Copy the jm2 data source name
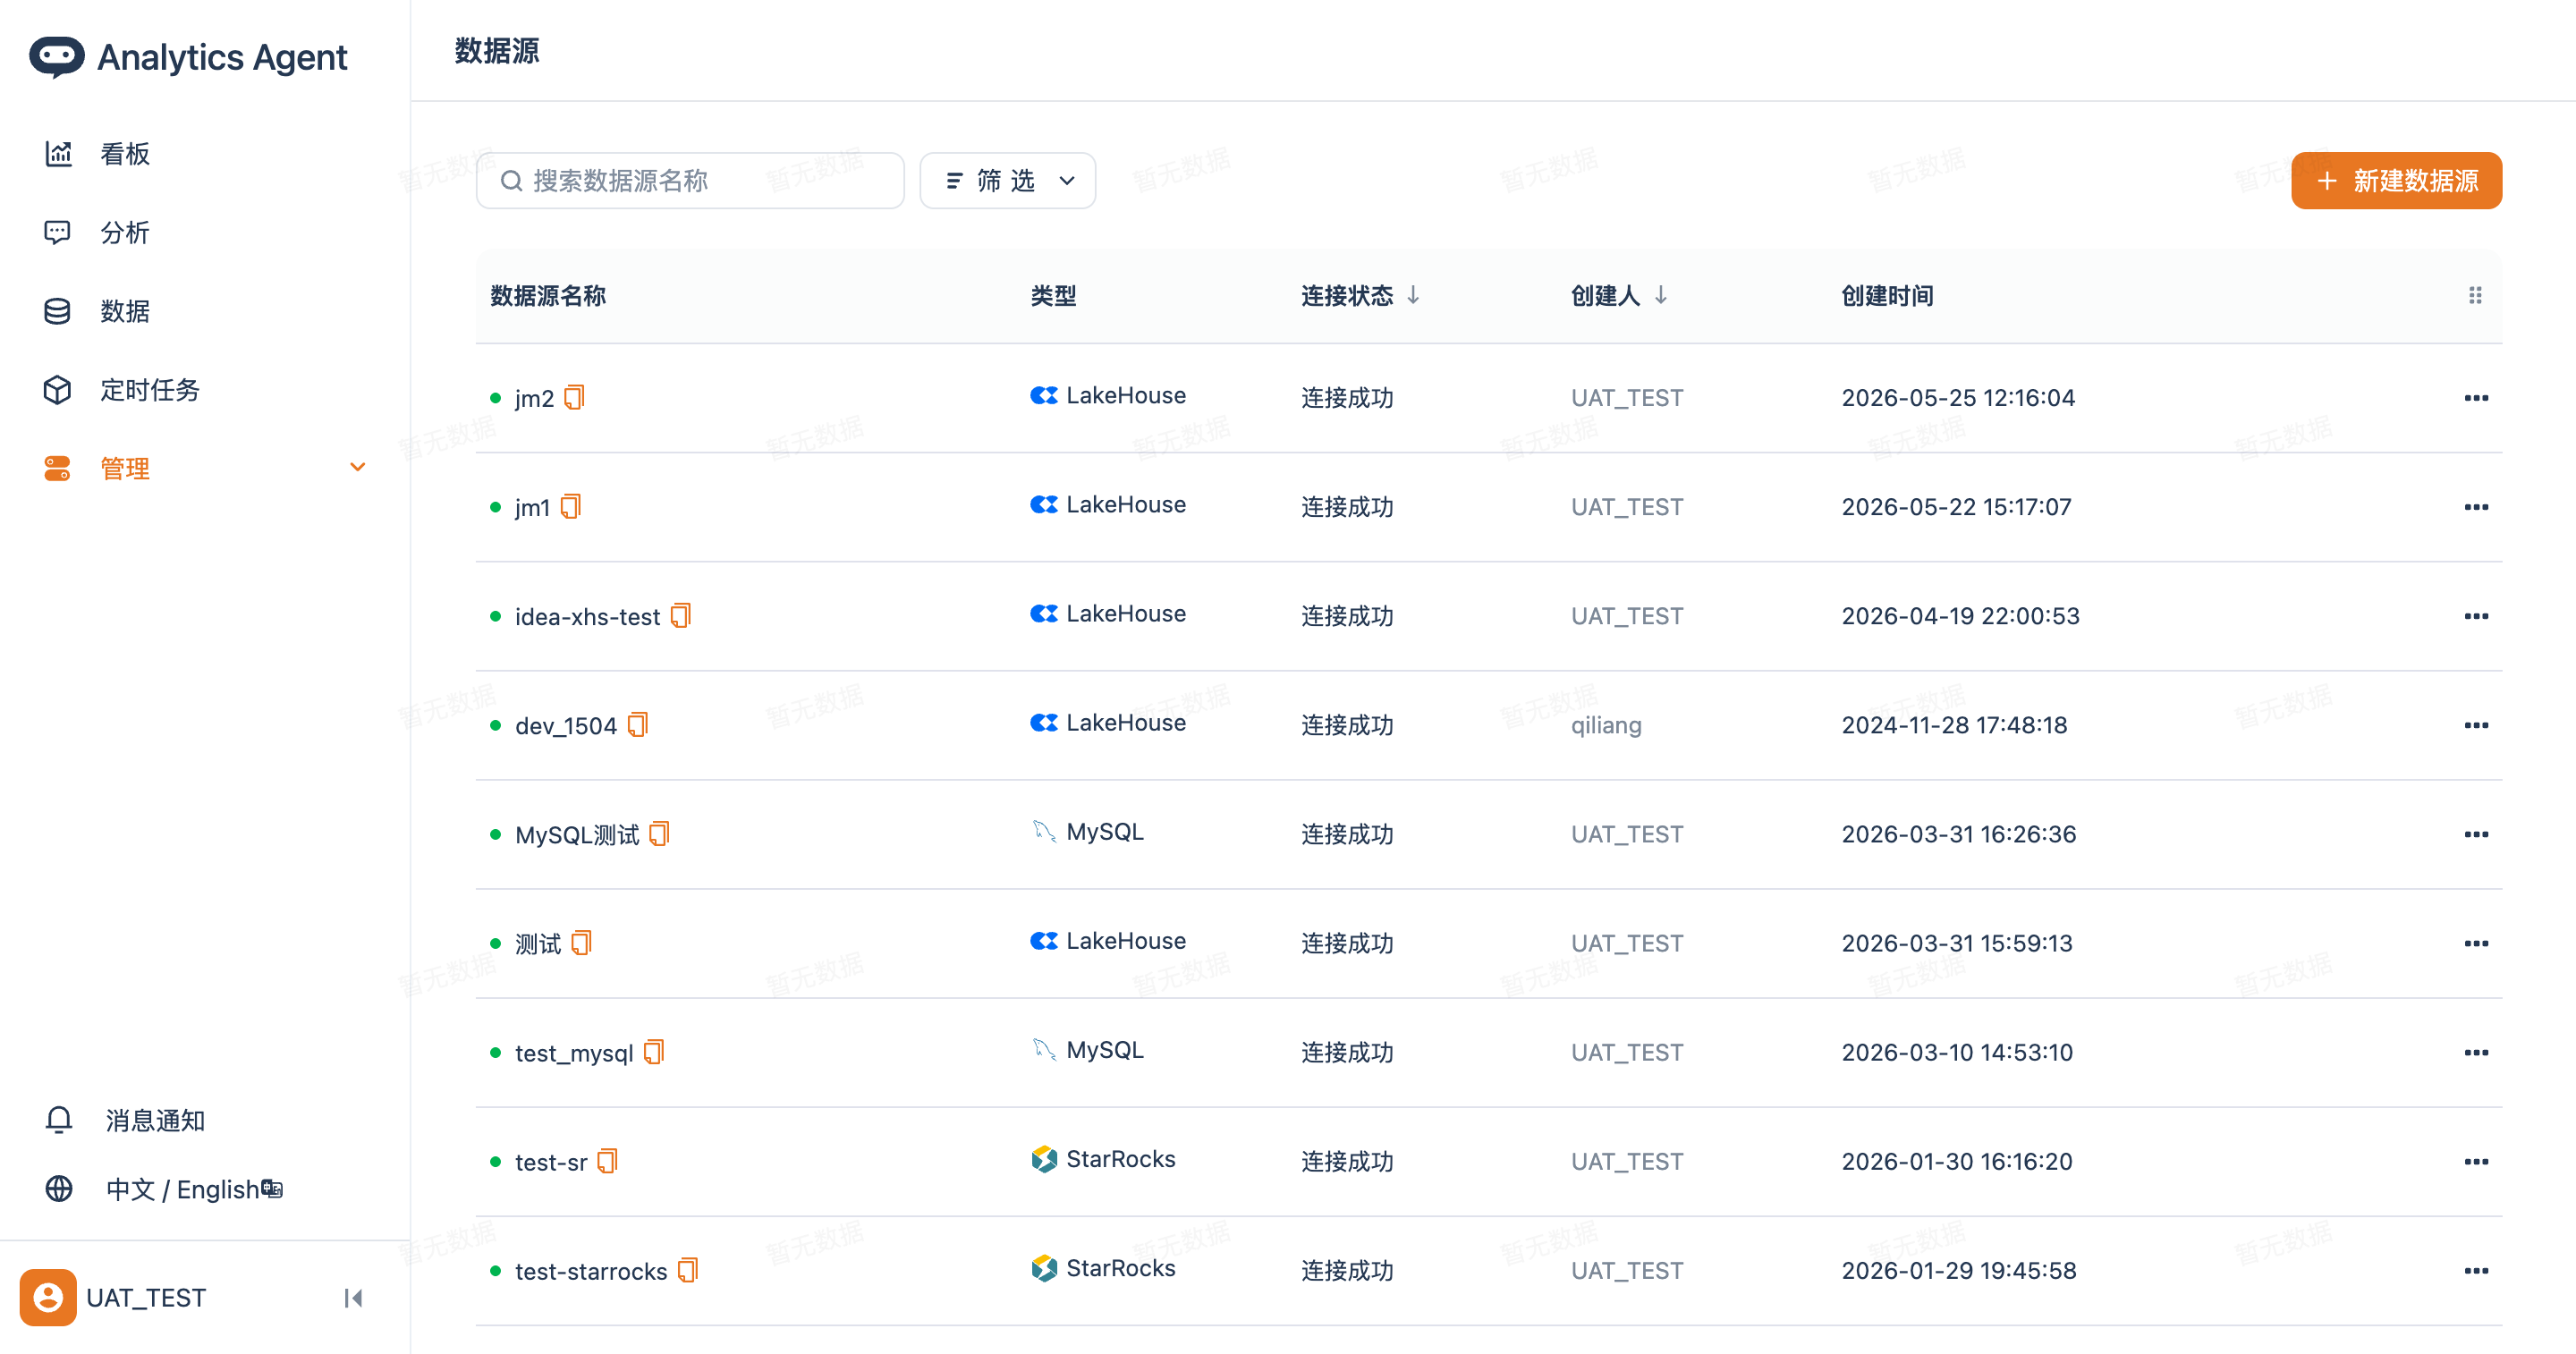This screenshot has height=1354, width=2576. (x=574, y=397)
